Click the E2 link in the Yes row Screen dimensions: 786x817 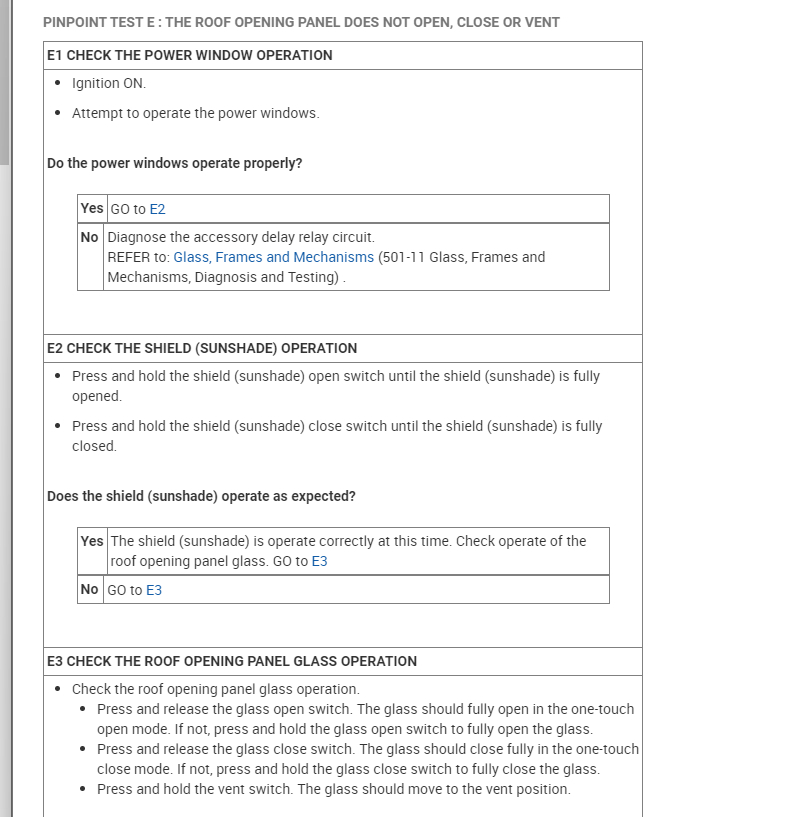[157, 209]
